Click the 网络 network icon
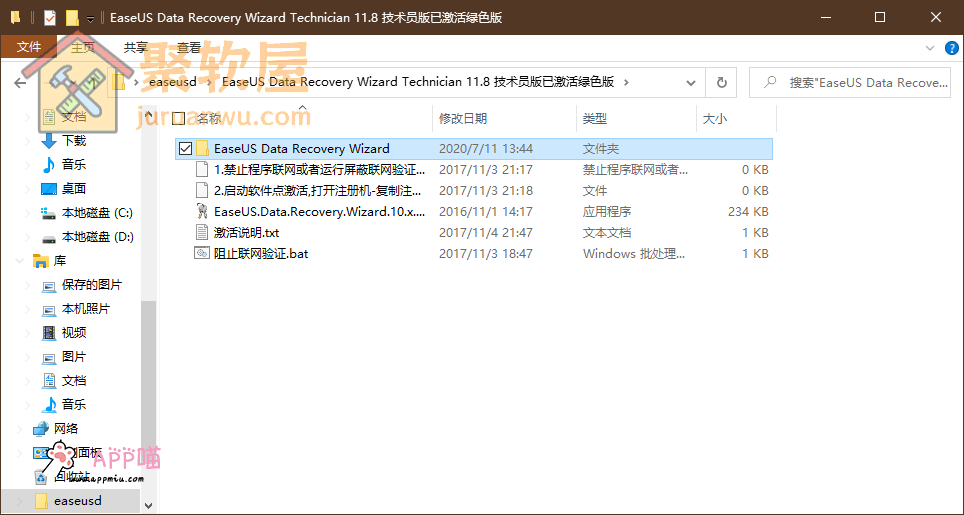This screenshot has width=964, height=515. click(41, 428)
